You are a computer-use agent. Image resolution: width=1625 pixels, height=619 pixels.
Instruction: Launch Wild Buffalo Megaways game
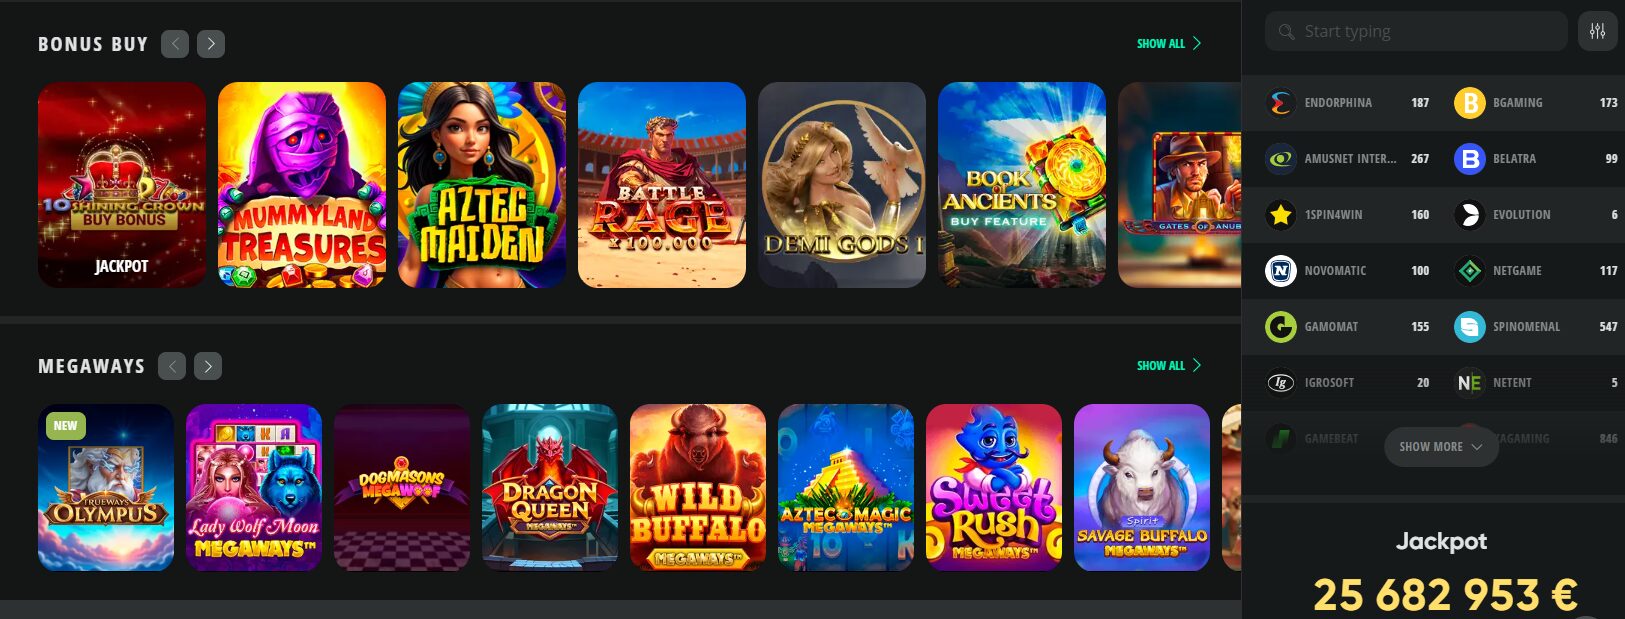click(x=698, y=488)
